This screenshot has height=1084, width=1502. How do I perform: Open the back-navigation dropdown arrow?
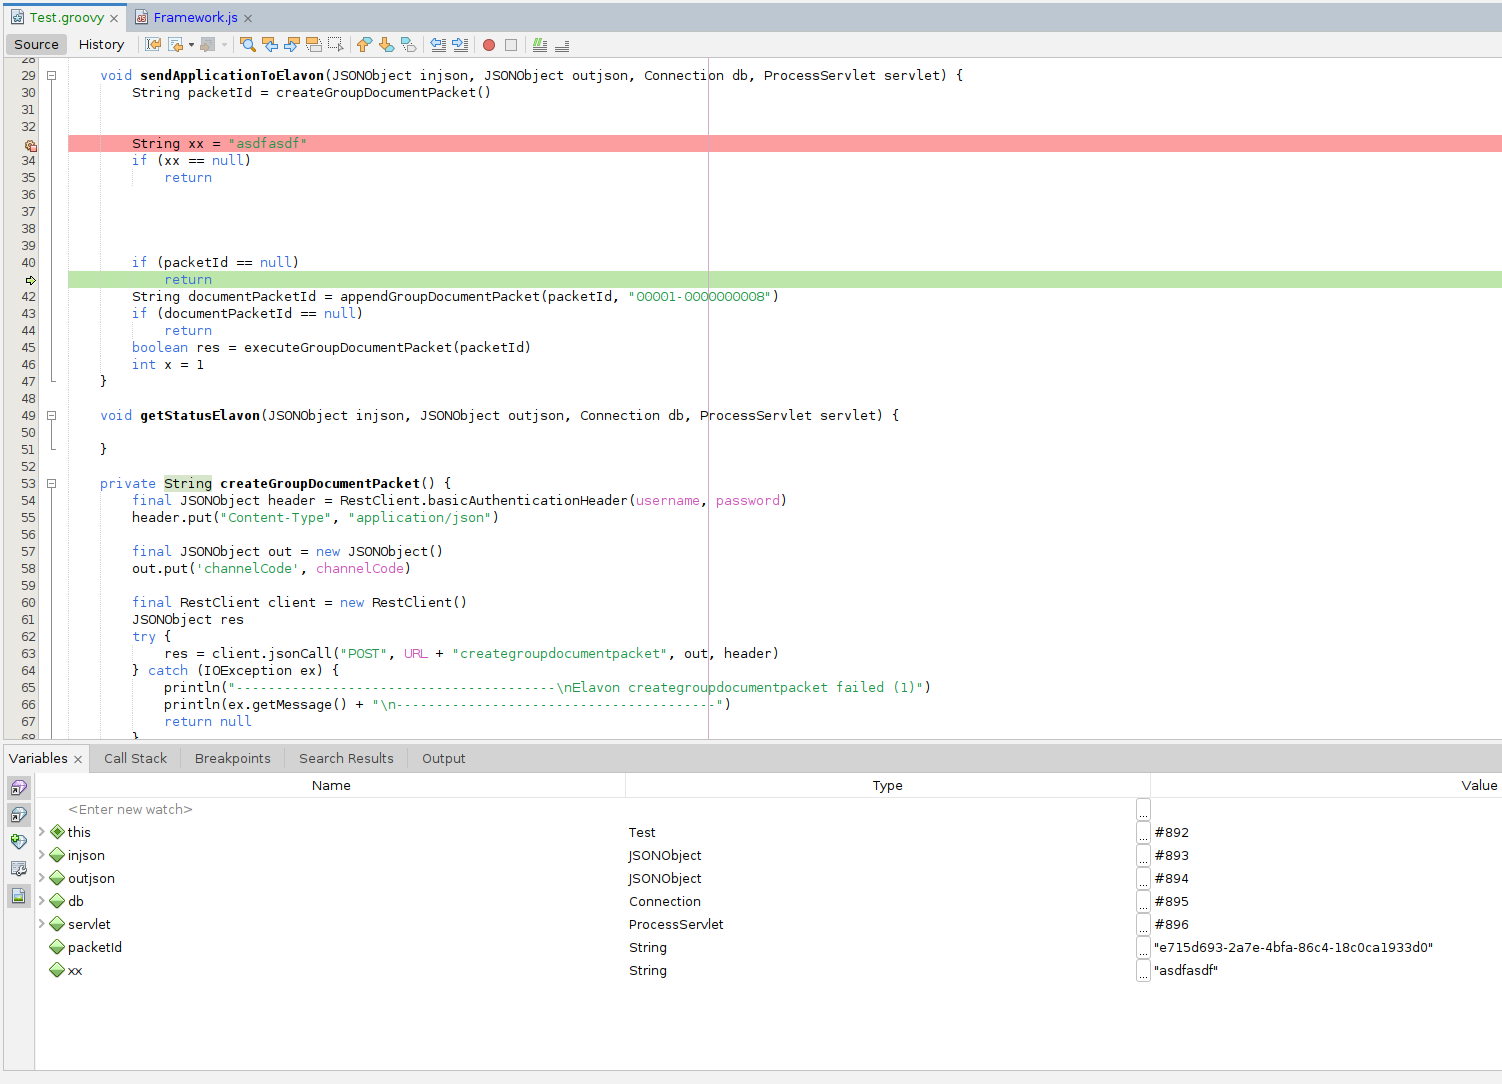190,44
